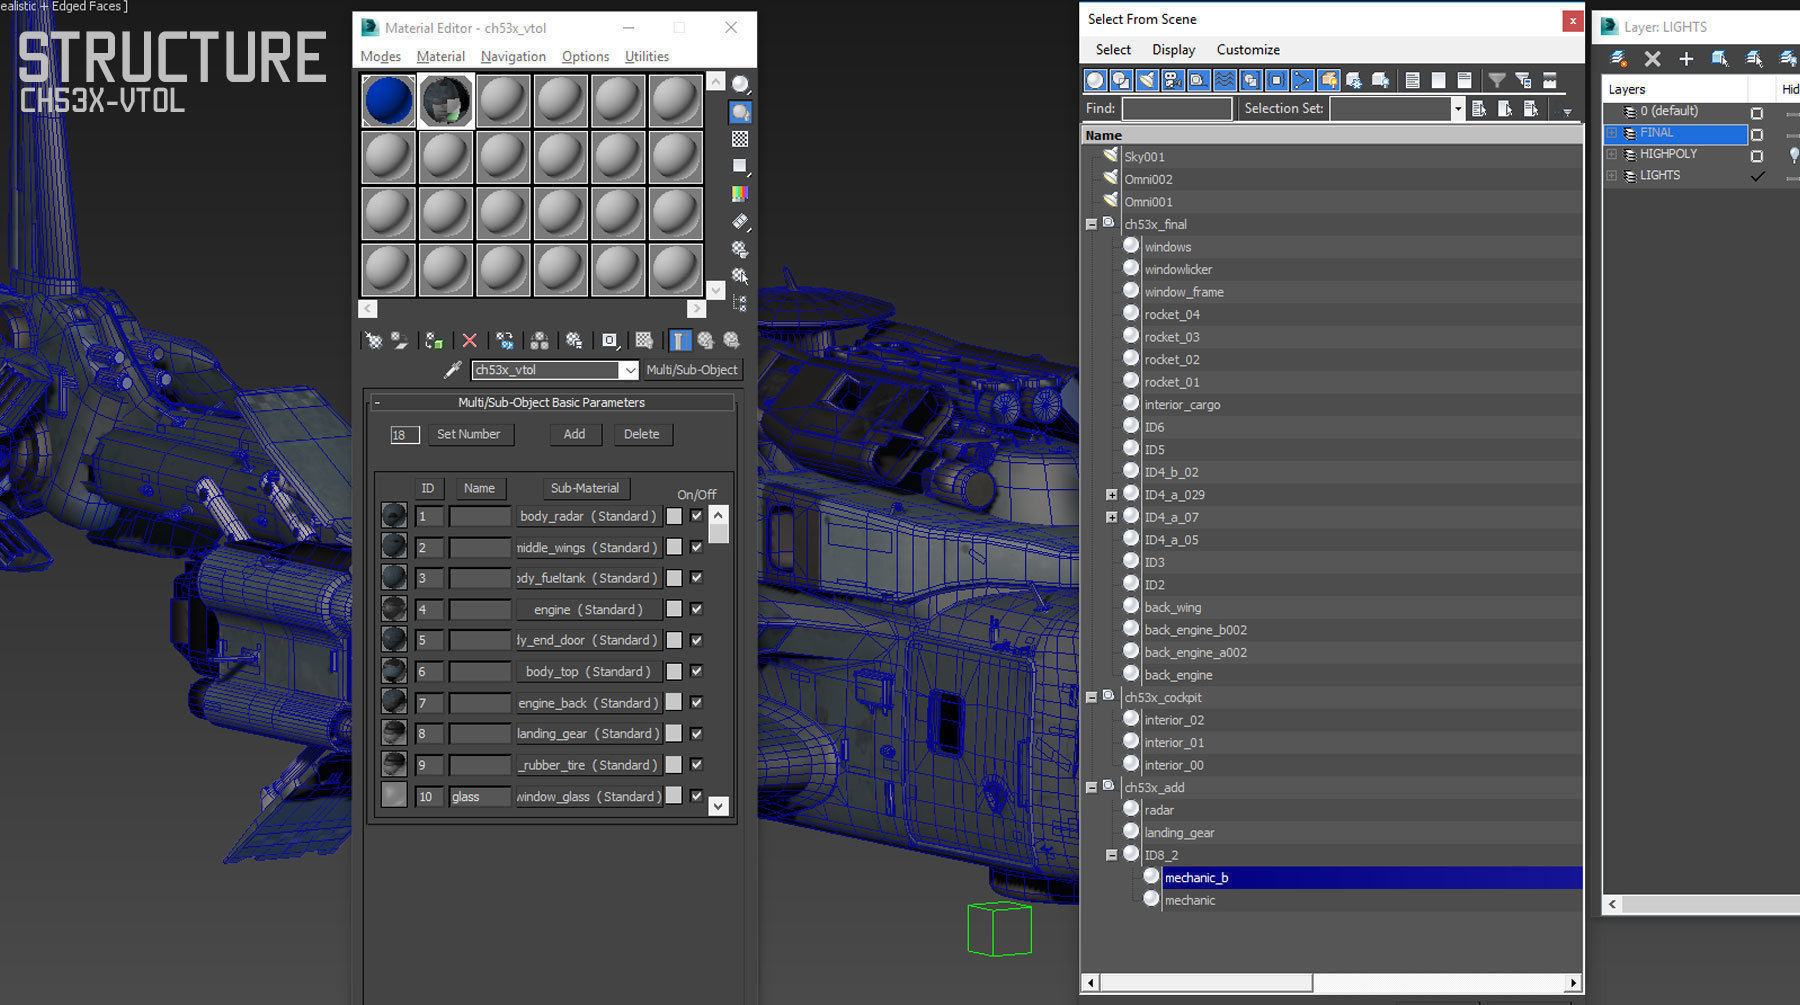Open Select menu in Select From Scene
Viewport: 1800px width, 1005px height.
[x=1113, y=50]
